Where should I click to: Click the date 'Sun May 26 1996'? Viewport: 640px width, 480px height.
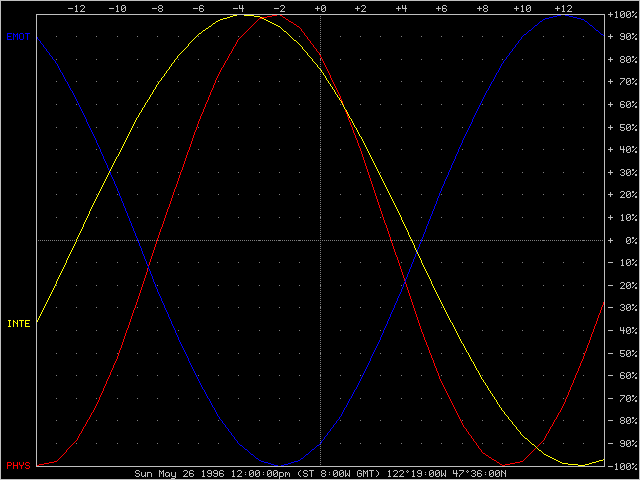pyautogui.click(x=180, y=474)
